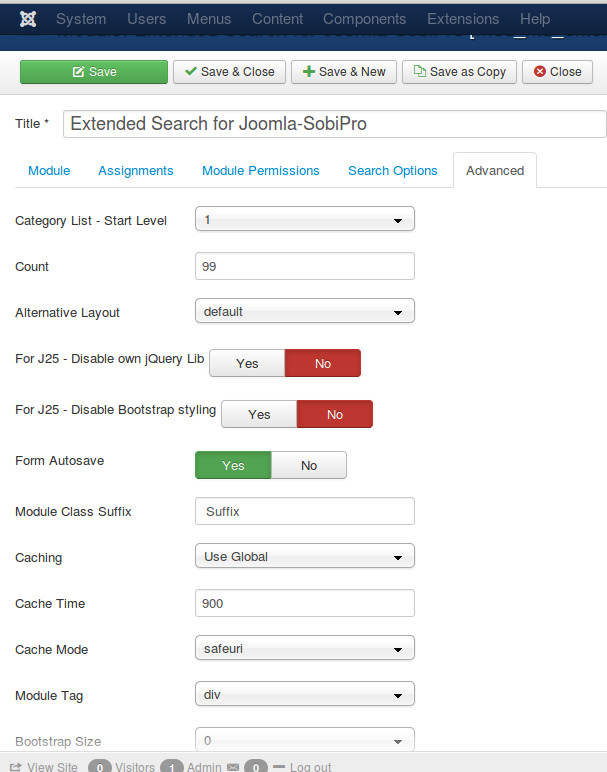
Task: Open Category List Start Level dropdown
Action: [x=305, y=219]
